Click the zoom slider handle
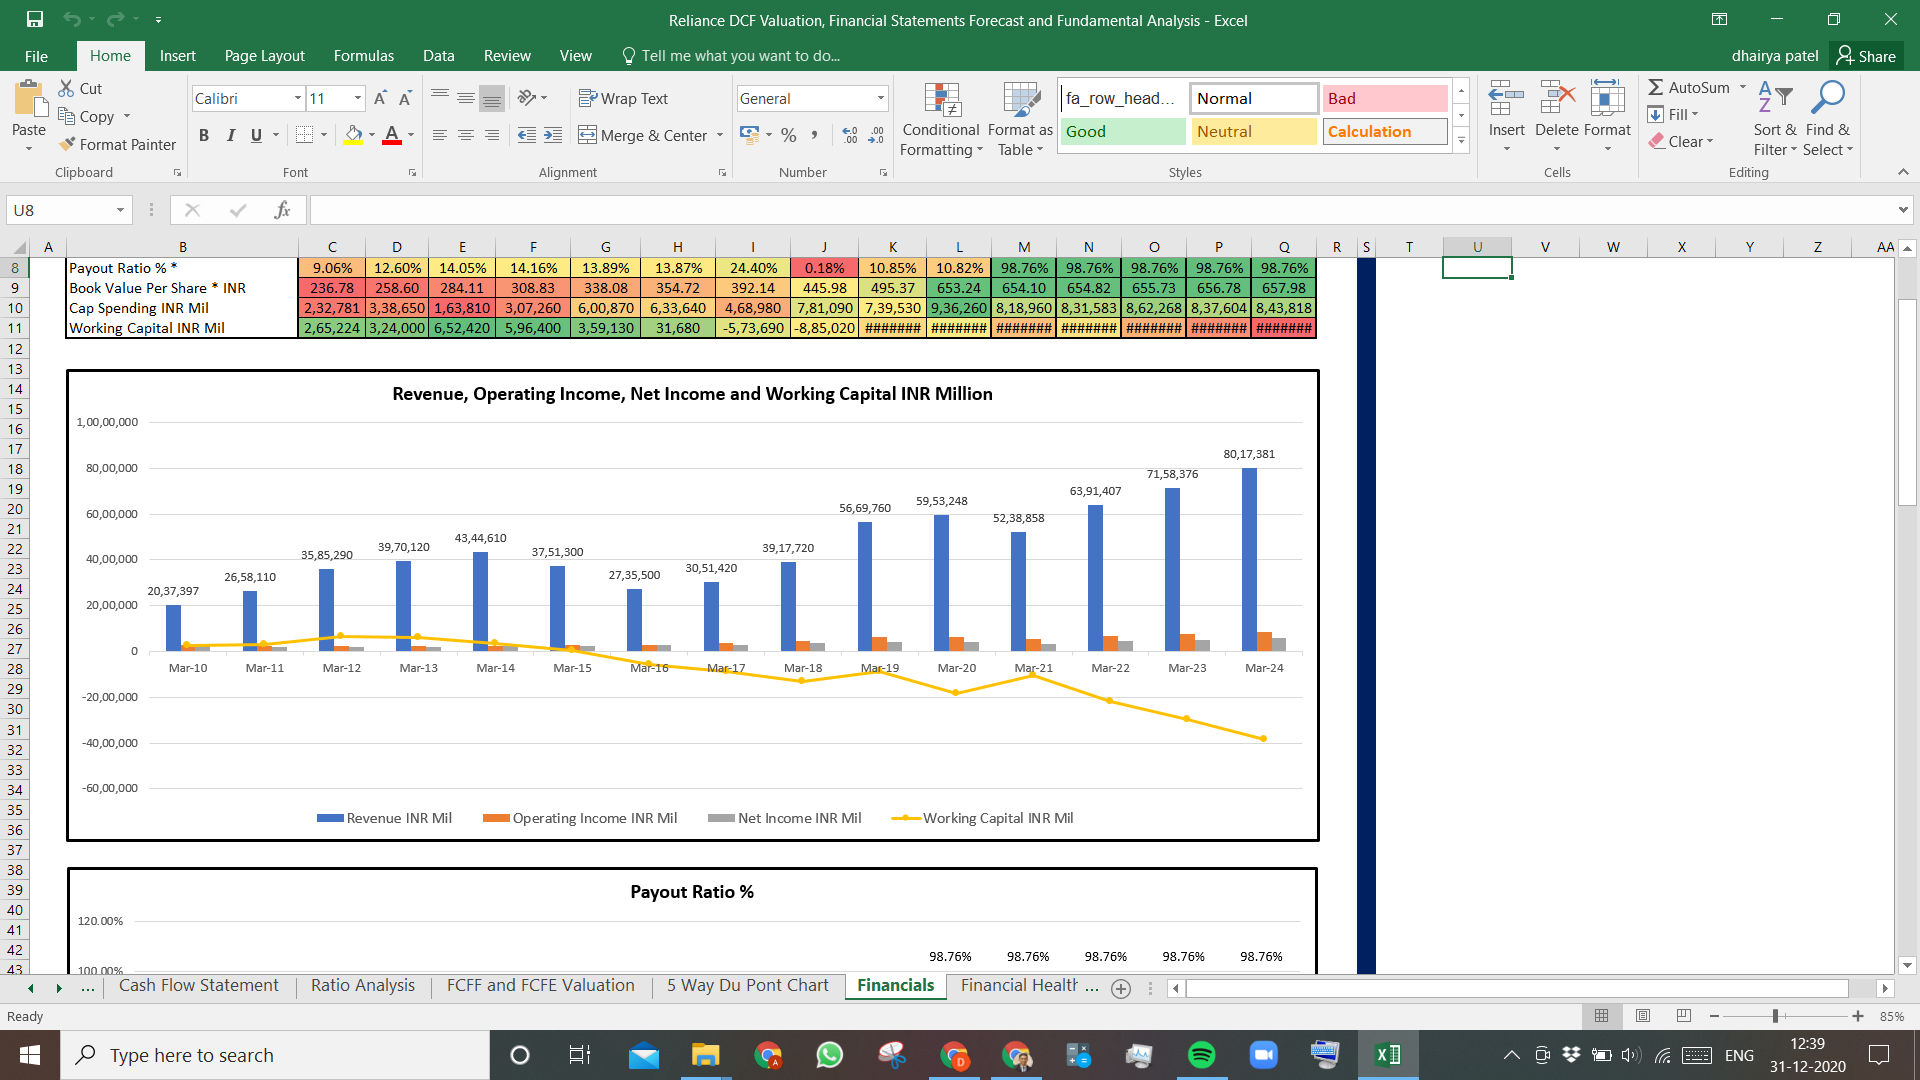1920x1080 pixels. [1775, 1016]
